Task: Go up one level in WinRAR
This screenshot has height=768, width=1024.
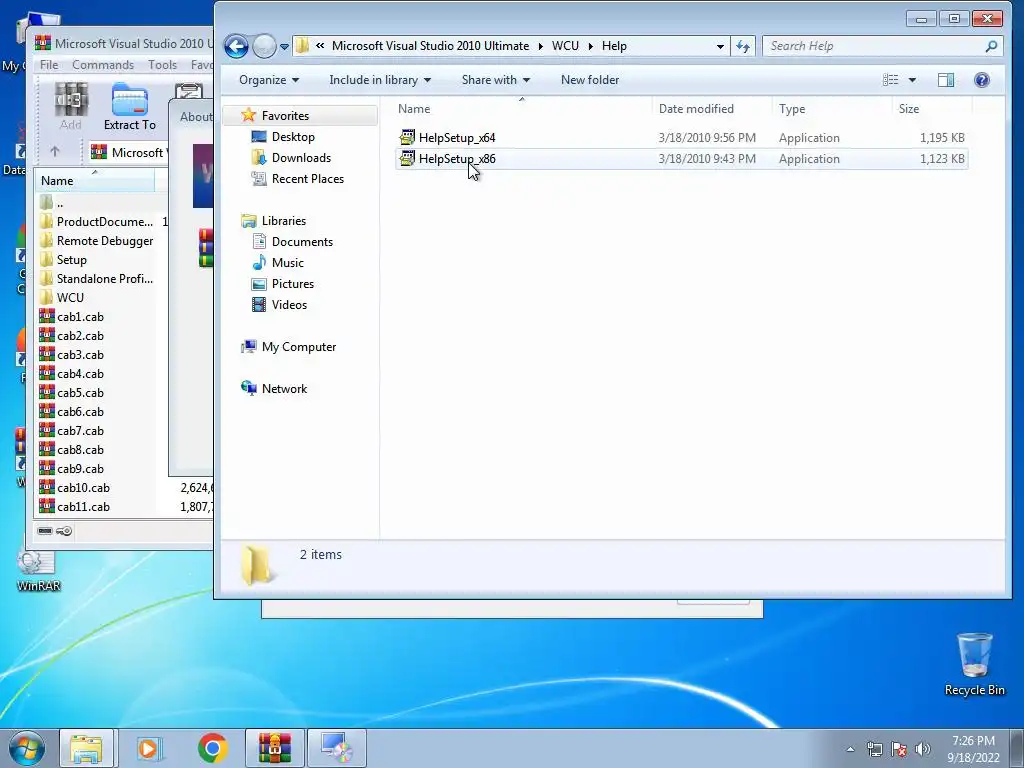Action: pyautogui.click(x=55, y=152)
